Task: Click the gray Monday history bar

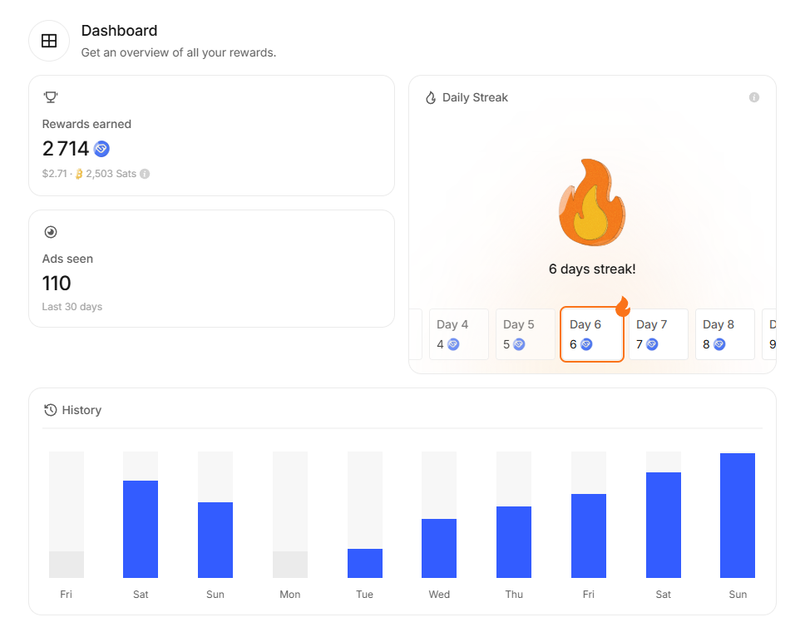Action: [x=290, y=564]
